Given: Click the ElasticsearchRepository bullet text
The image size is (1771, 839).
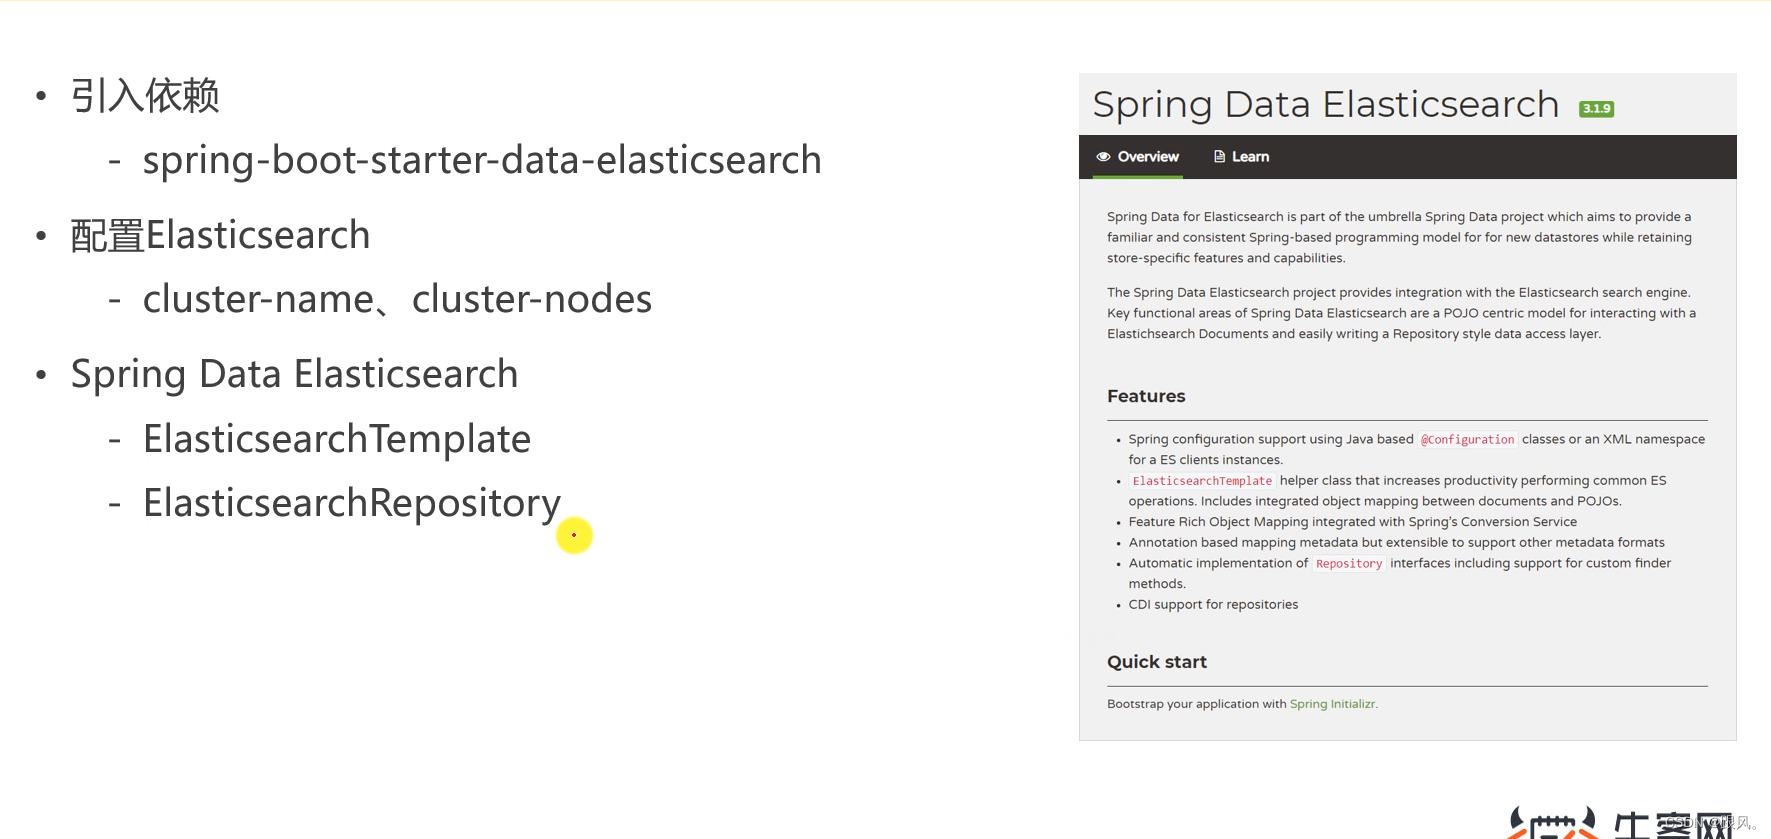Looking at the screenshot, I should (352, 503).
